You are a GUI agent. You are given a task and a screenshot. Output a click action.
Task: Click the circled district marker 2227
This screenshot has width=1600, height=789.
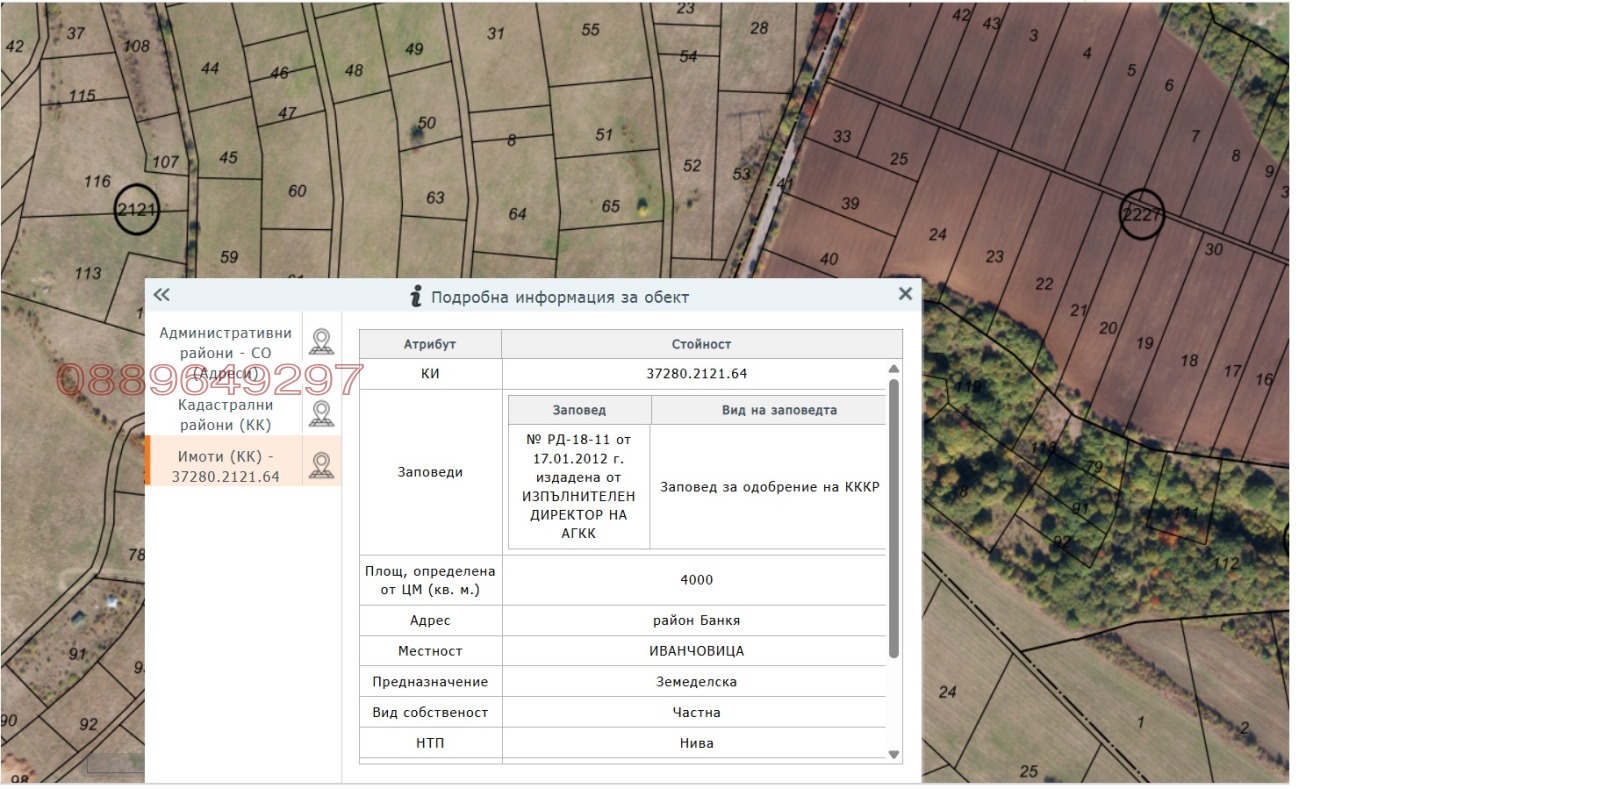[x=1141, y=215]
